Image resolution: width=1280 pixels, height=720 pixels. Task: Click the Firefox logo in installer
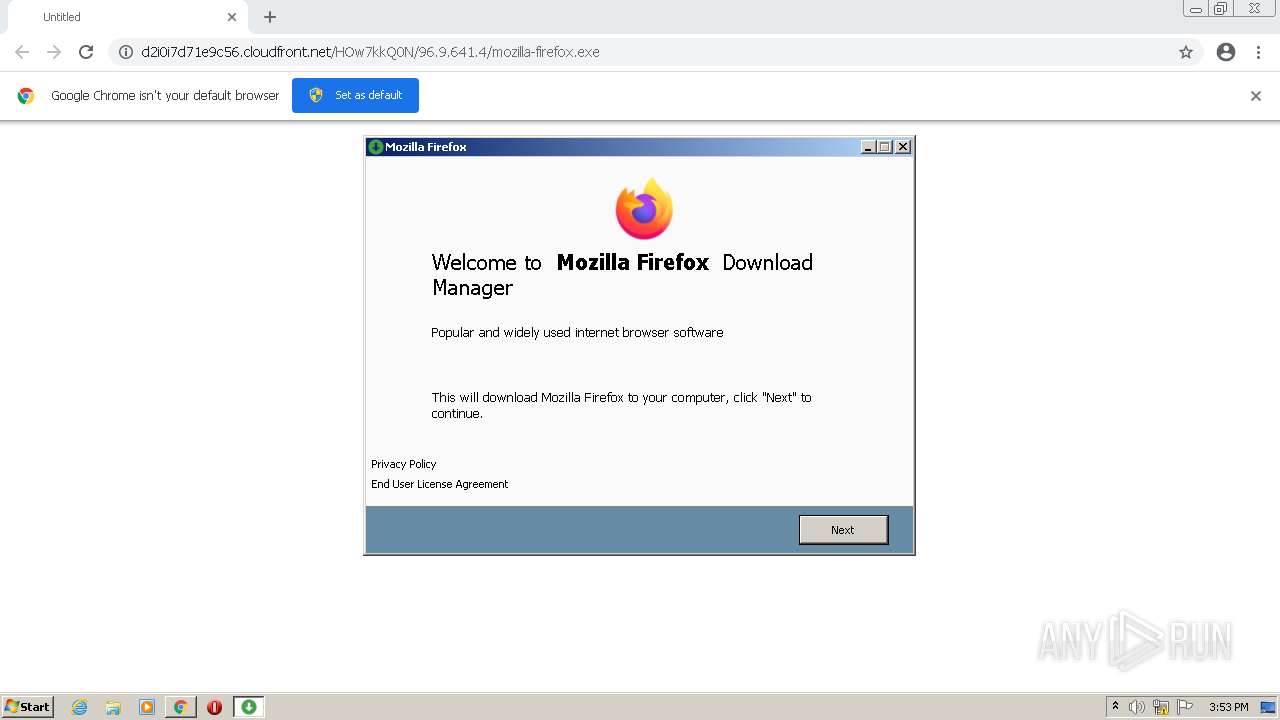pyautogui.click(x=644, y=208)
